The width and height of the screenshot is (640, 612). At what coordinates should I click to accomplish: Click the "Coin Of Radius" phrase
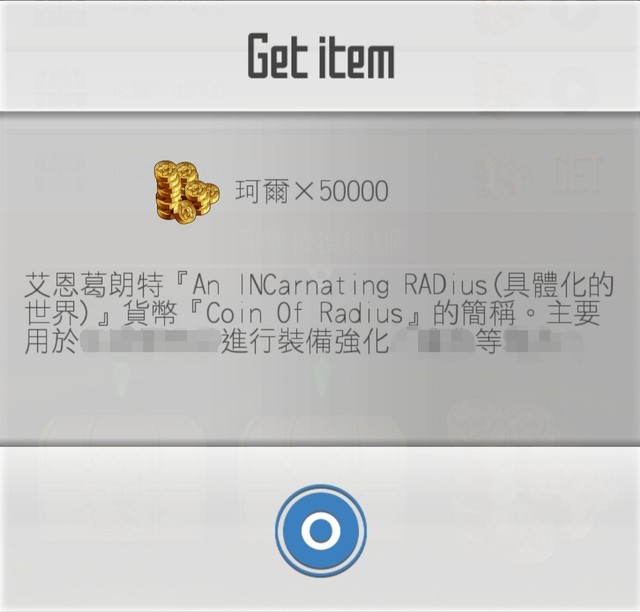coord(304,313)
